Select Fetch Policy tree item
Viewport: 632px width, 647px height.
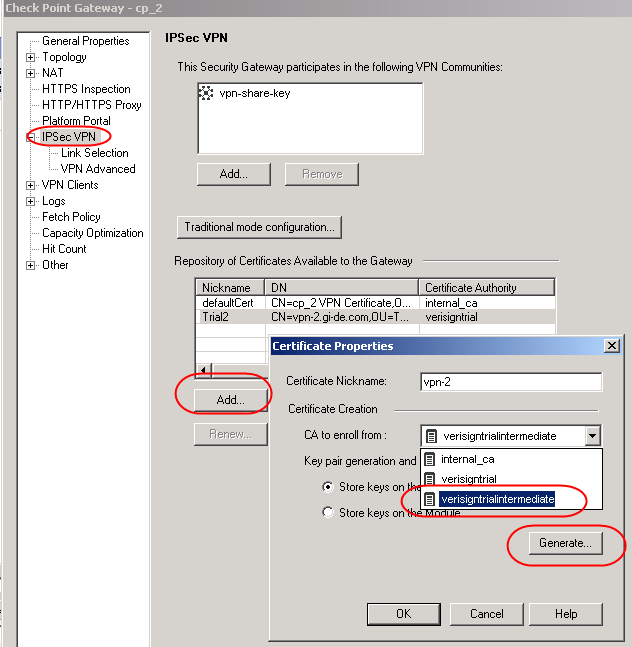tap(71, 217)
